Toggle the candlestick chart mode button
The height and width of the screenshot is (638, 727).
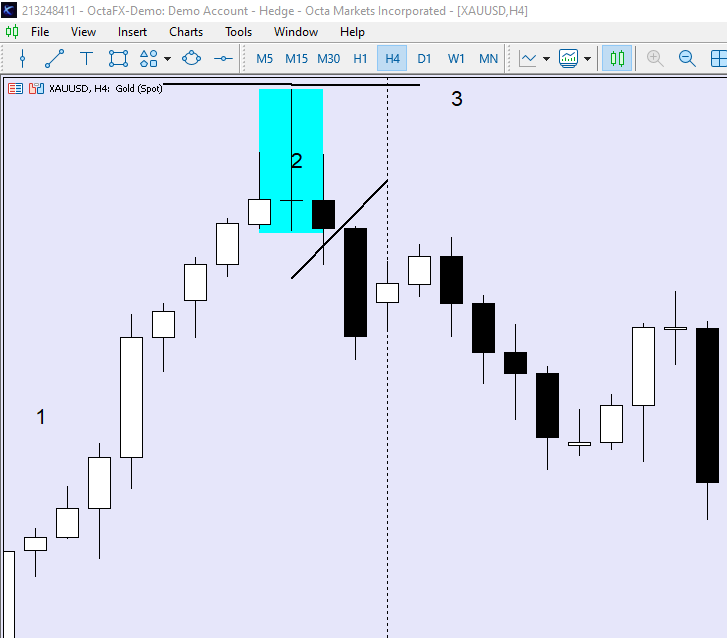[617, 58]
